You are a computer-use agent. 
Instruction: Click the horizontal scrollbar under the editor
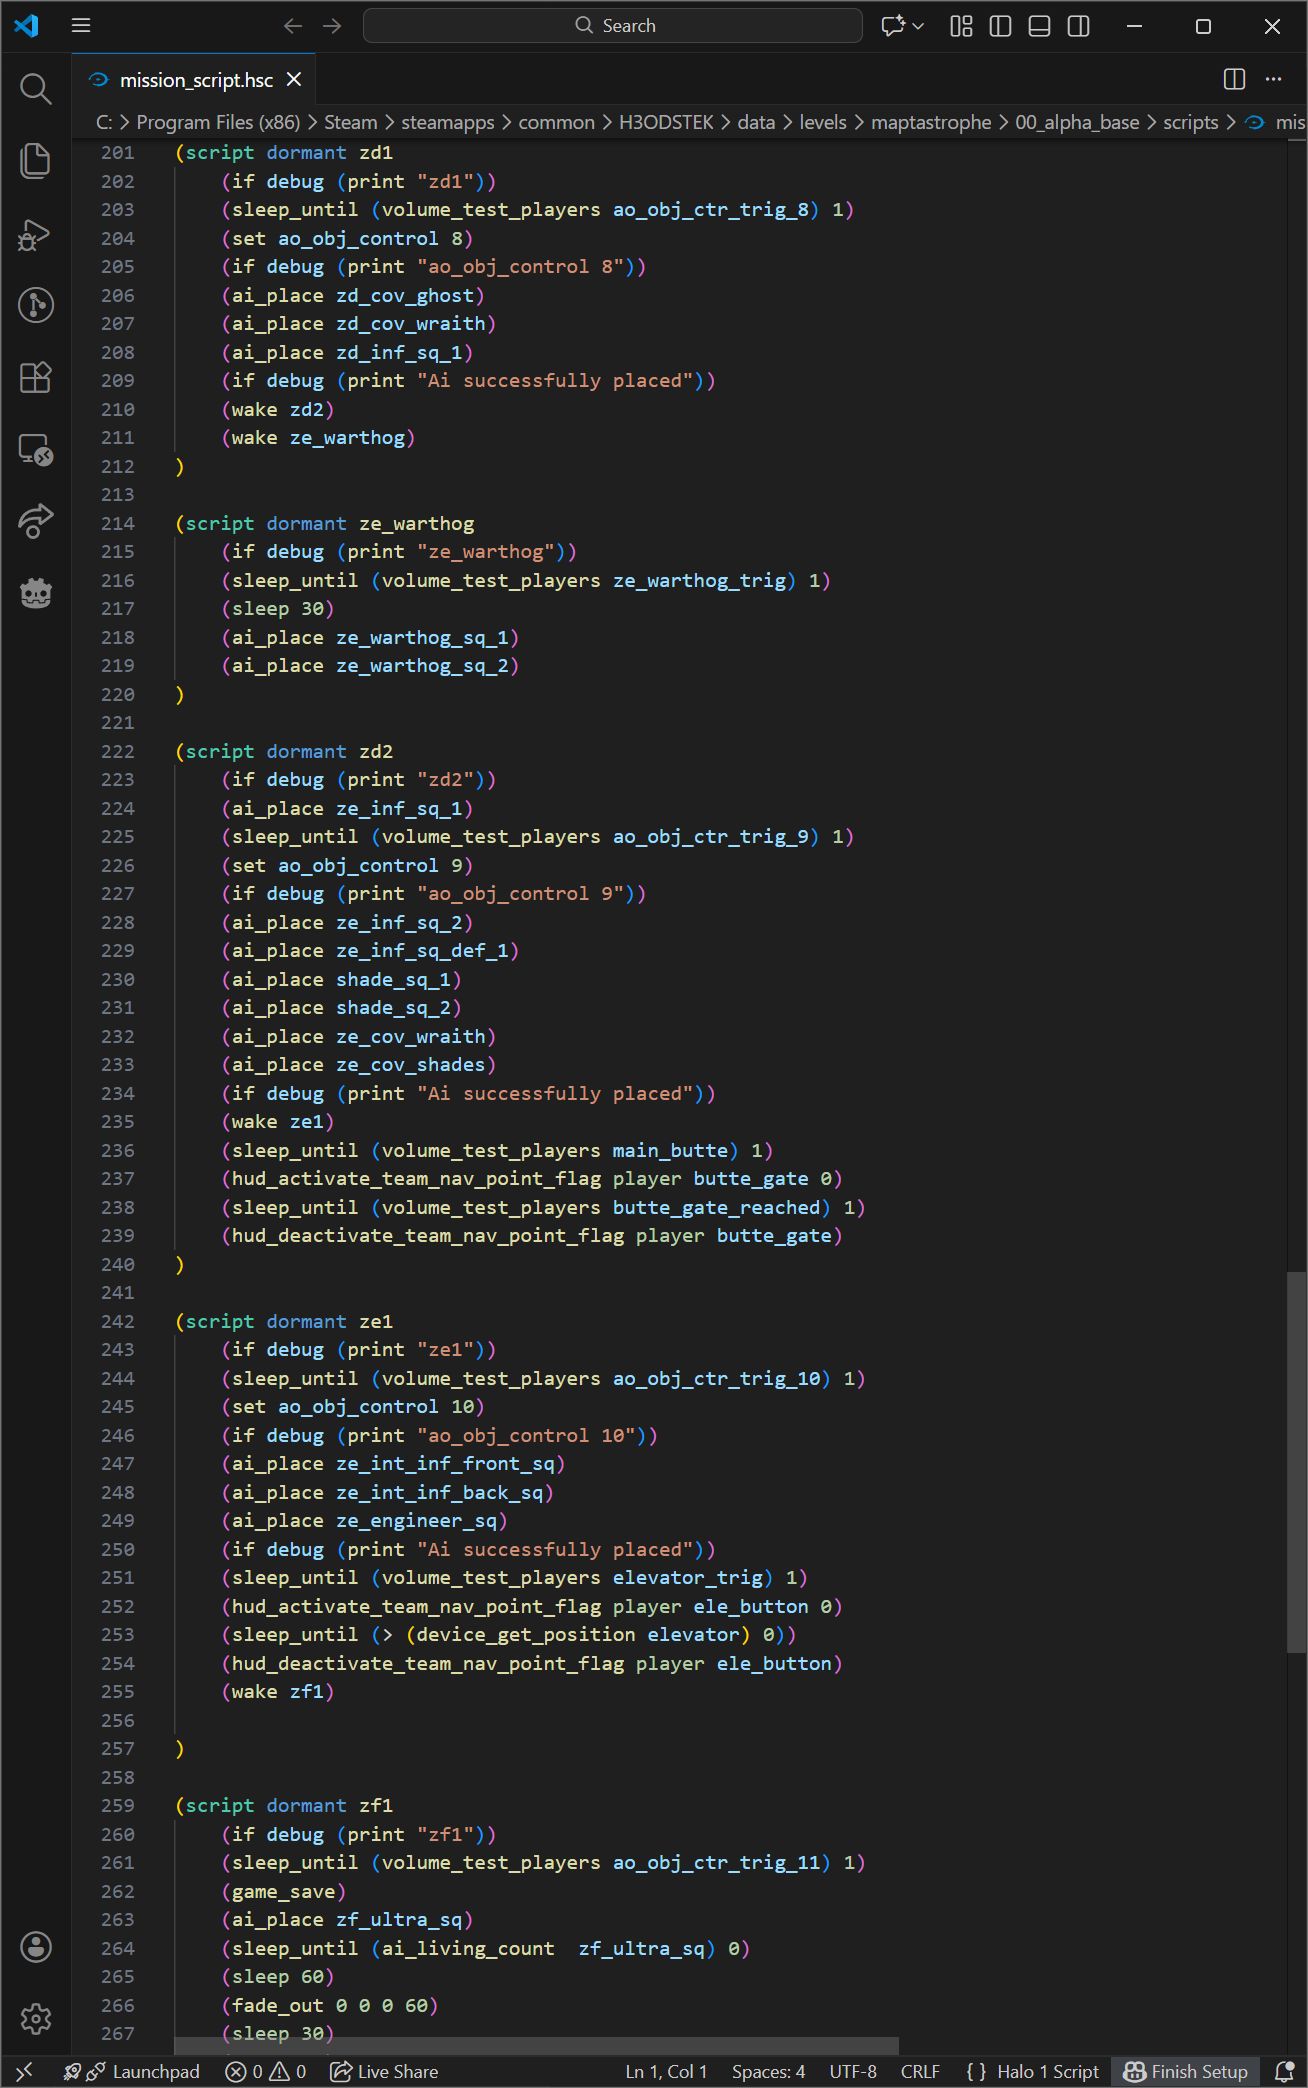(536, 2046)
